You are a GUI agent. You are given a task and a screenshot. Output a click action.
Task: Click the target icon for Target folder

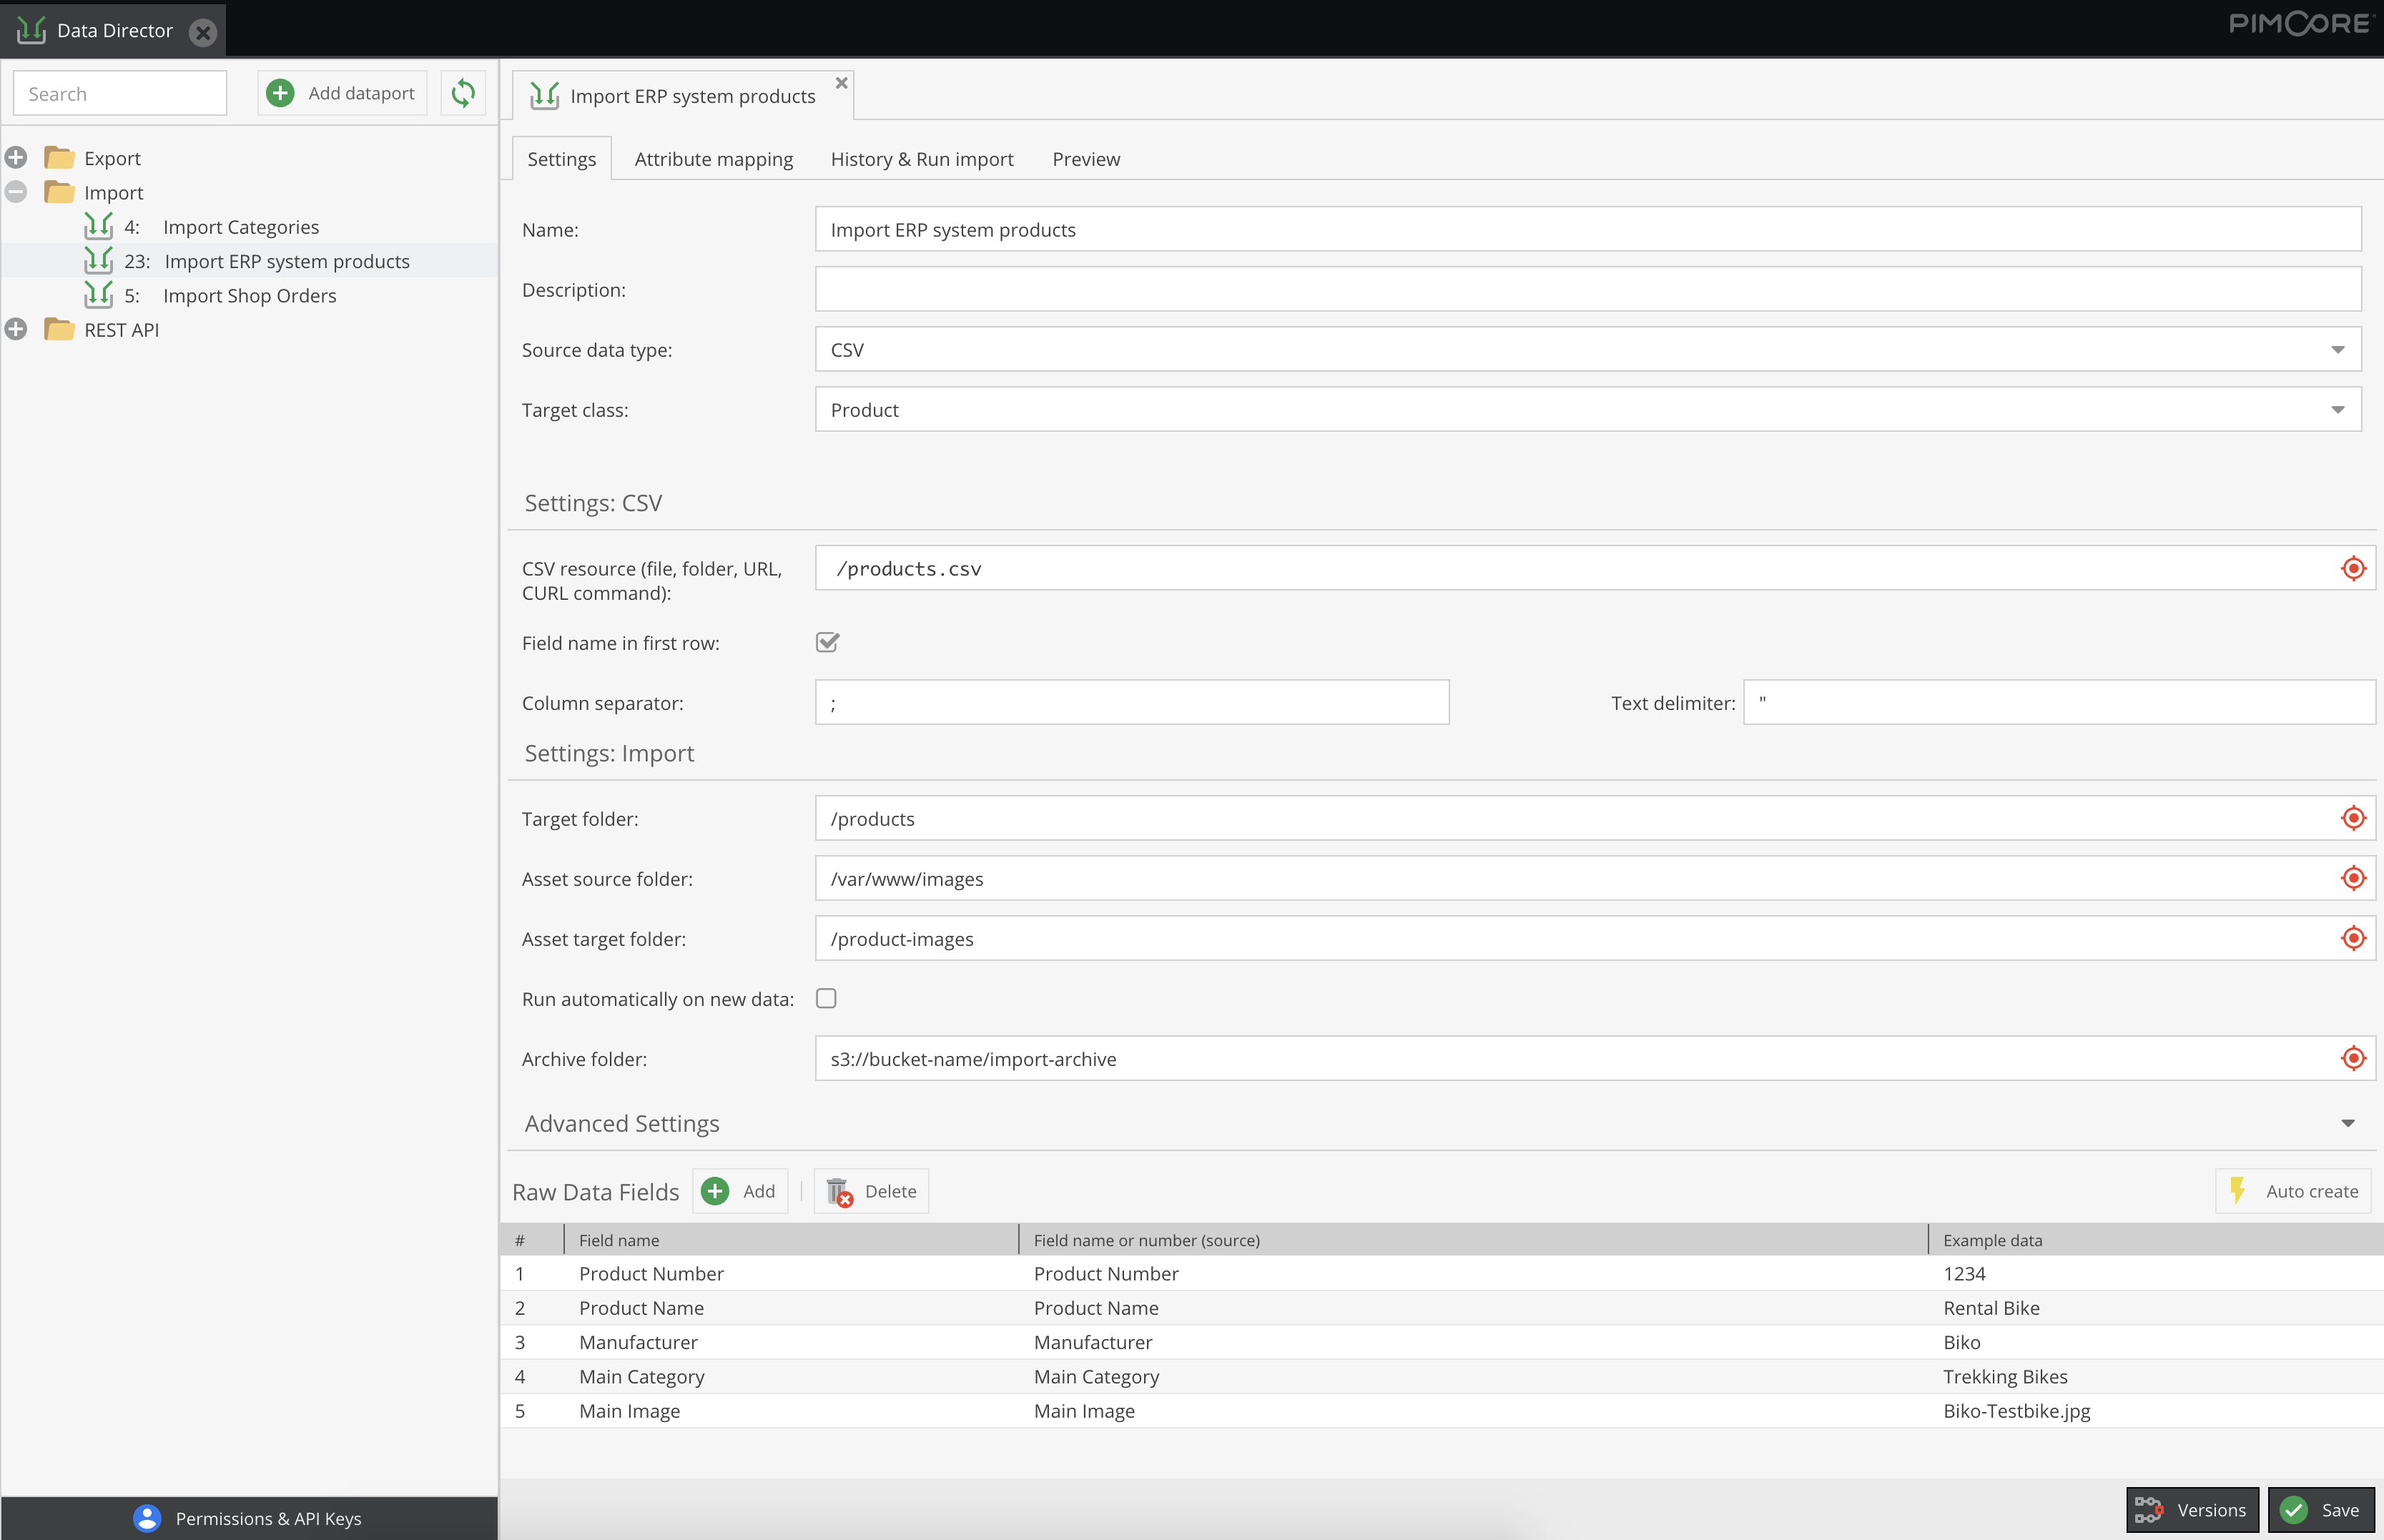2353,818
